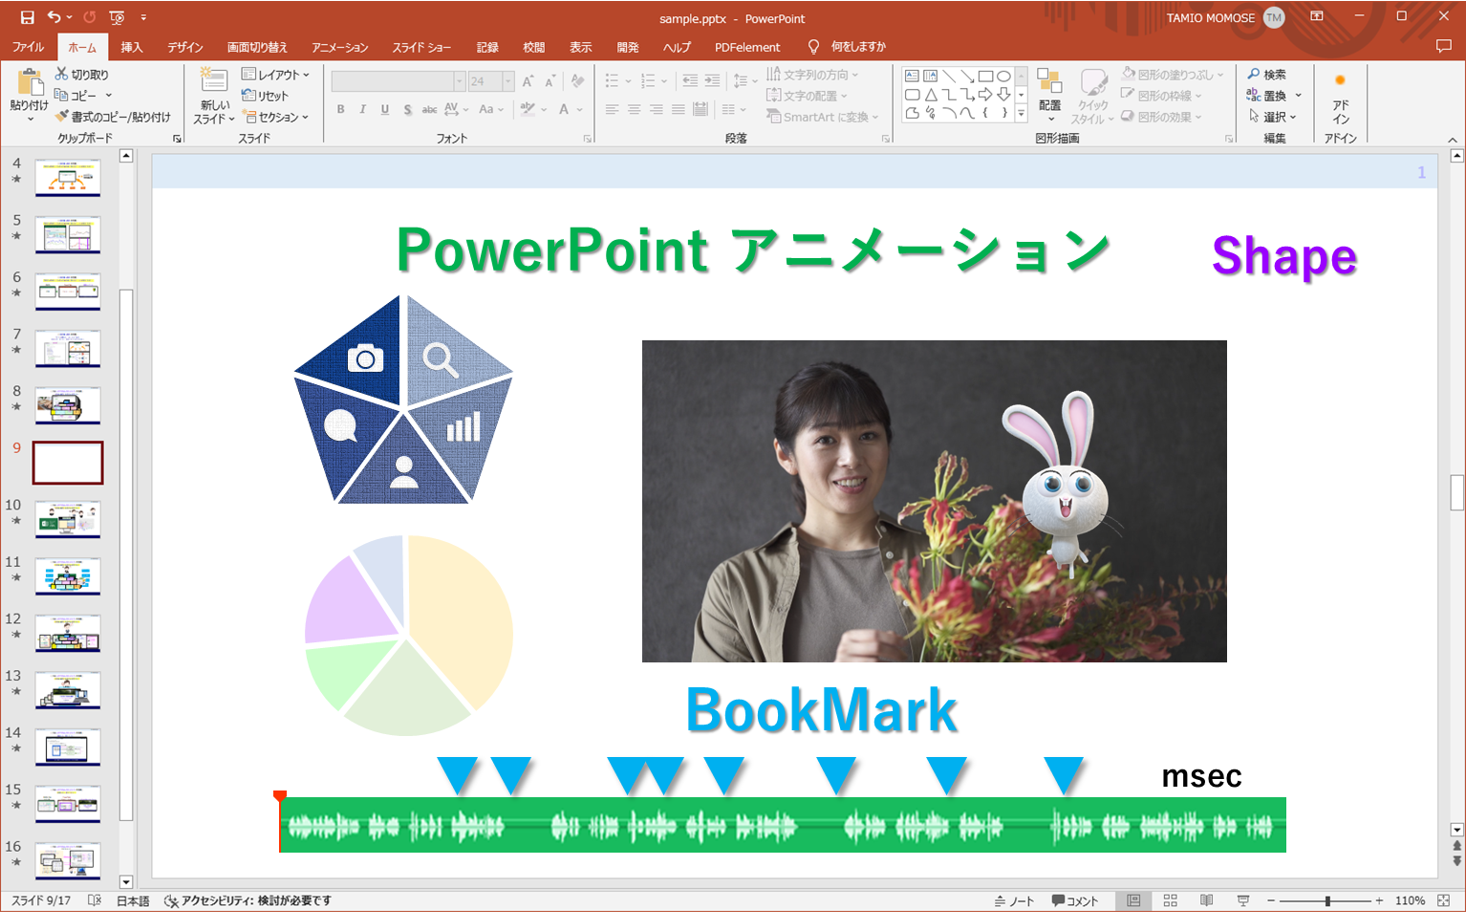Click the font color A button
1466x912 pixels.
(x=564, y=109)
